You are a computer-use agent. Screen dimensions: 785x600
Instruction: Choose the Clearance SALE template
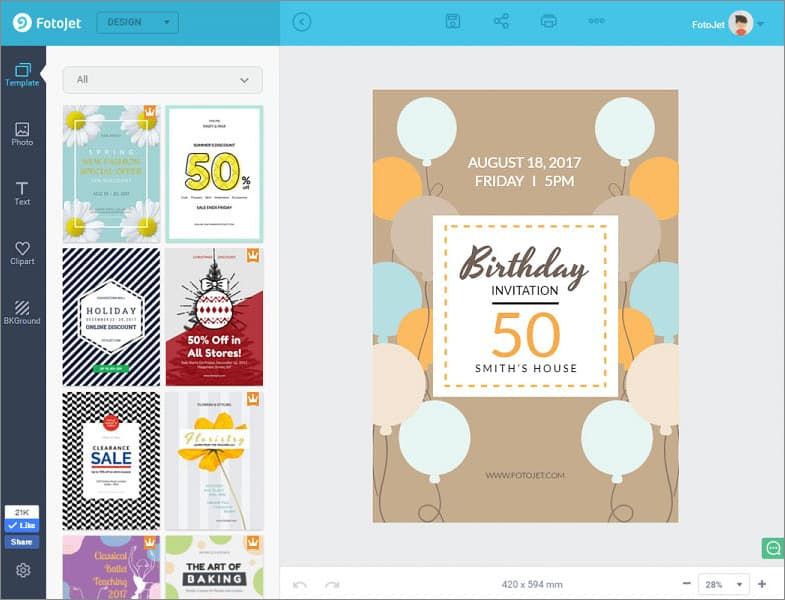click(111, 461)
